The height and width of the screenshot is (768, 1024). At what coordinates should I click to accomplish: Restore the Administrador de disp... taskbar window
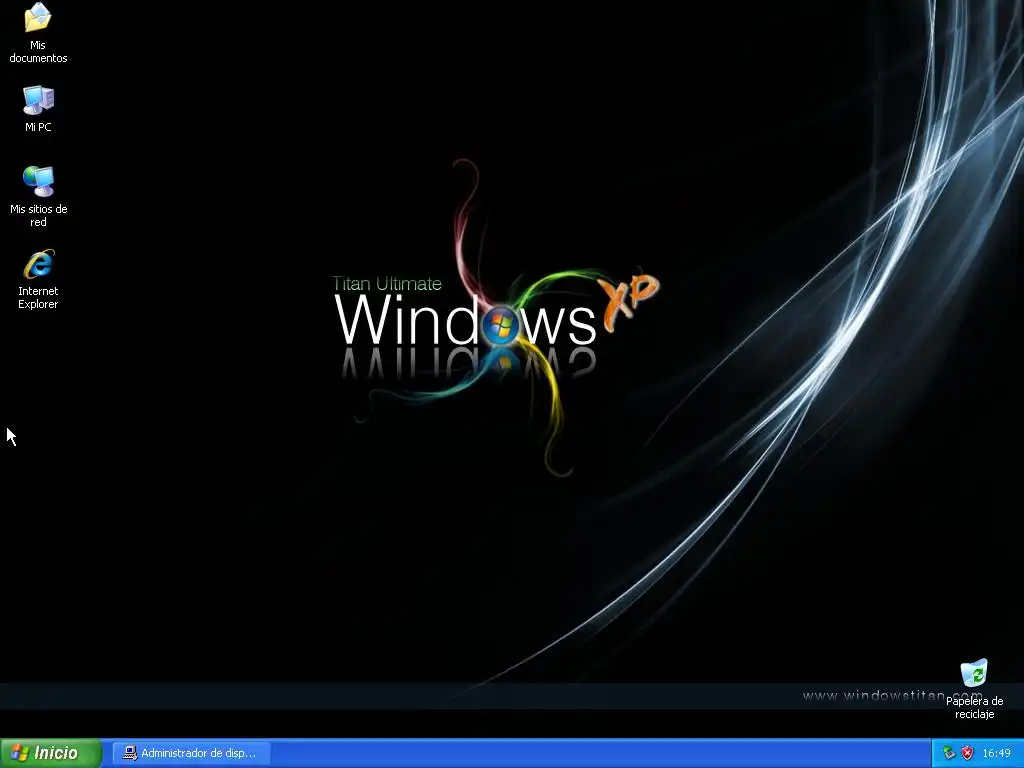point(191,753)
